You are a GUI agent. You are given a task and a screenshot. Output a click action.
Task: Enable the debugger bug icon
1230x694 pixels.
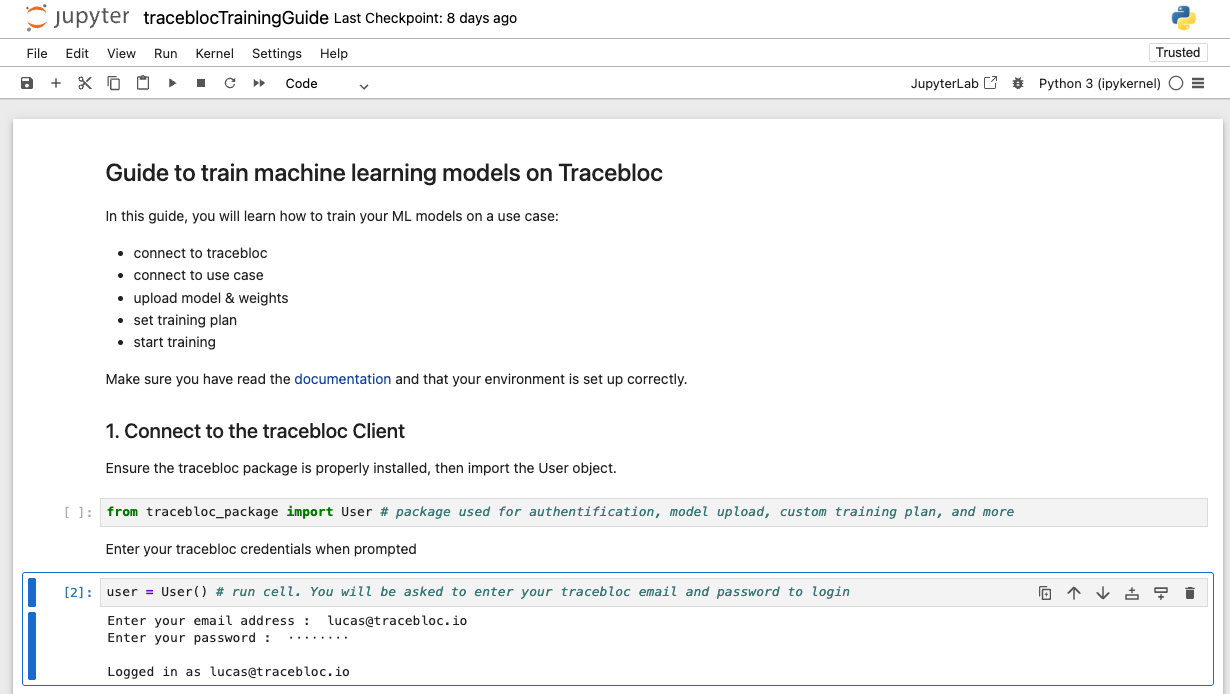point(1018,84)
